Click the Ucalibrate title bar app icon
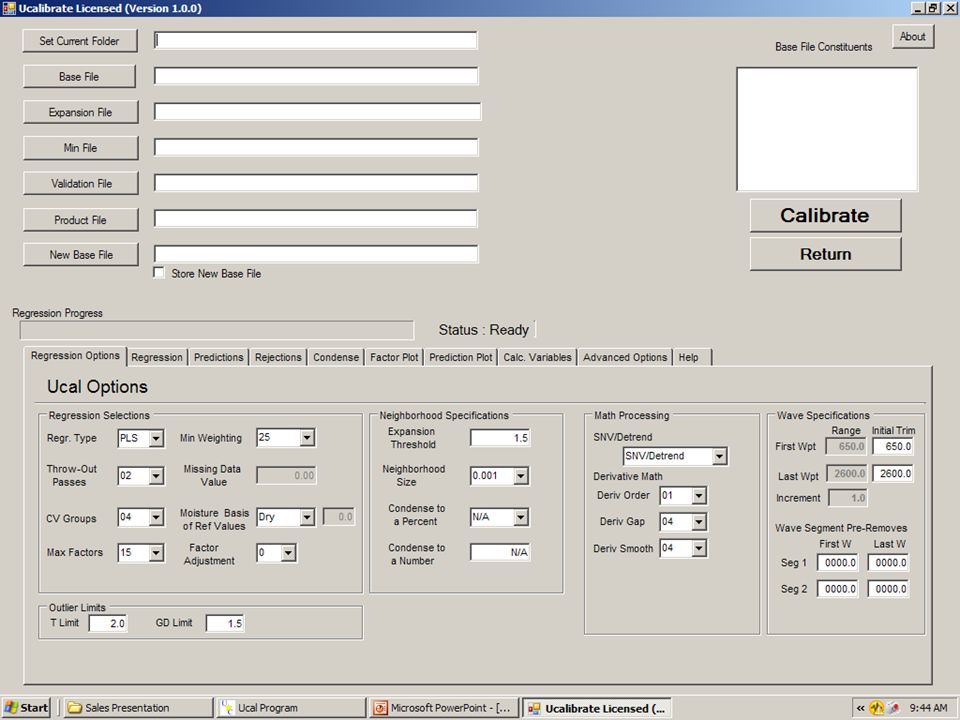Viewport: 960px width, 720px height. (x=9, y=8)
